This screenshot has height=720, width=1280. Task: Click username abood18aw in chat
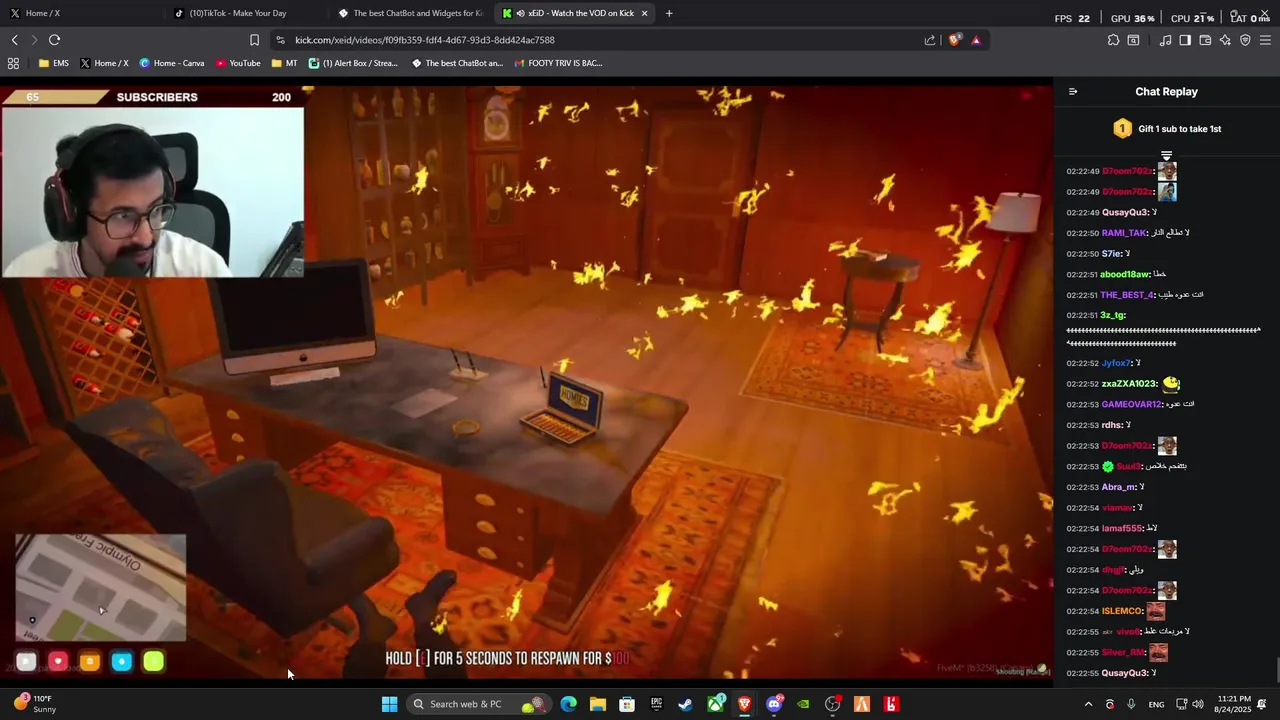tap(1125, 274)
